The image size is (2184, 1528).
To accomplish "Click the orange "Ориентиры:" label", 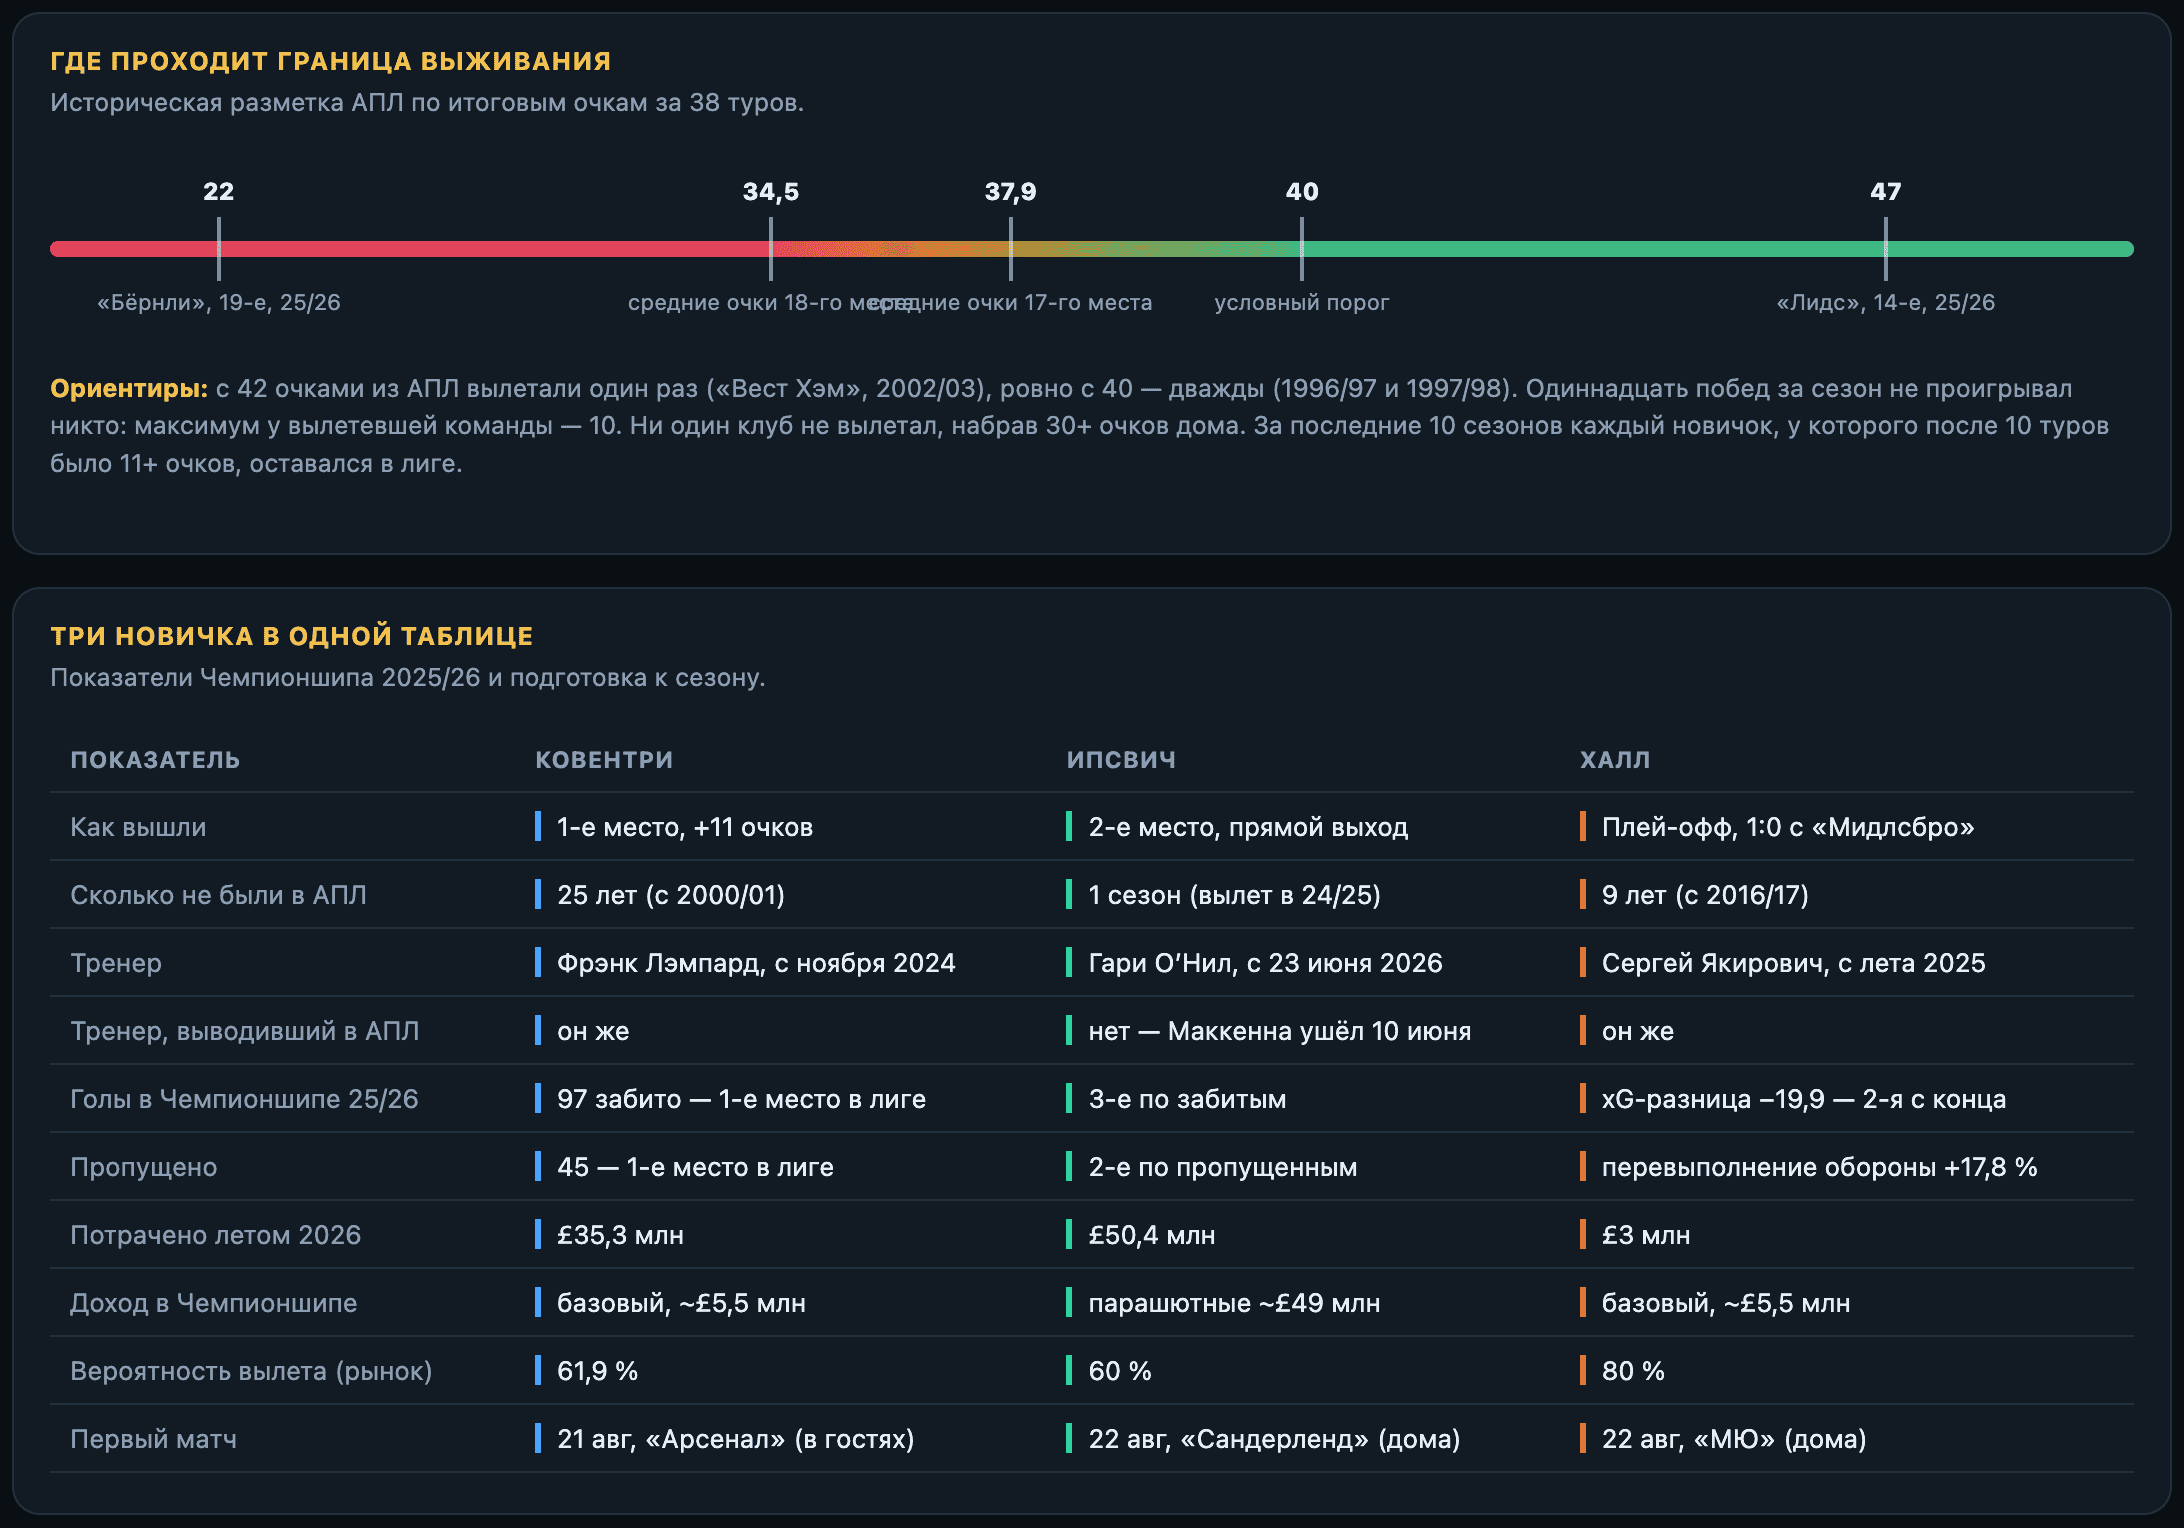I will pyautogui.click(x=129, y=388).
